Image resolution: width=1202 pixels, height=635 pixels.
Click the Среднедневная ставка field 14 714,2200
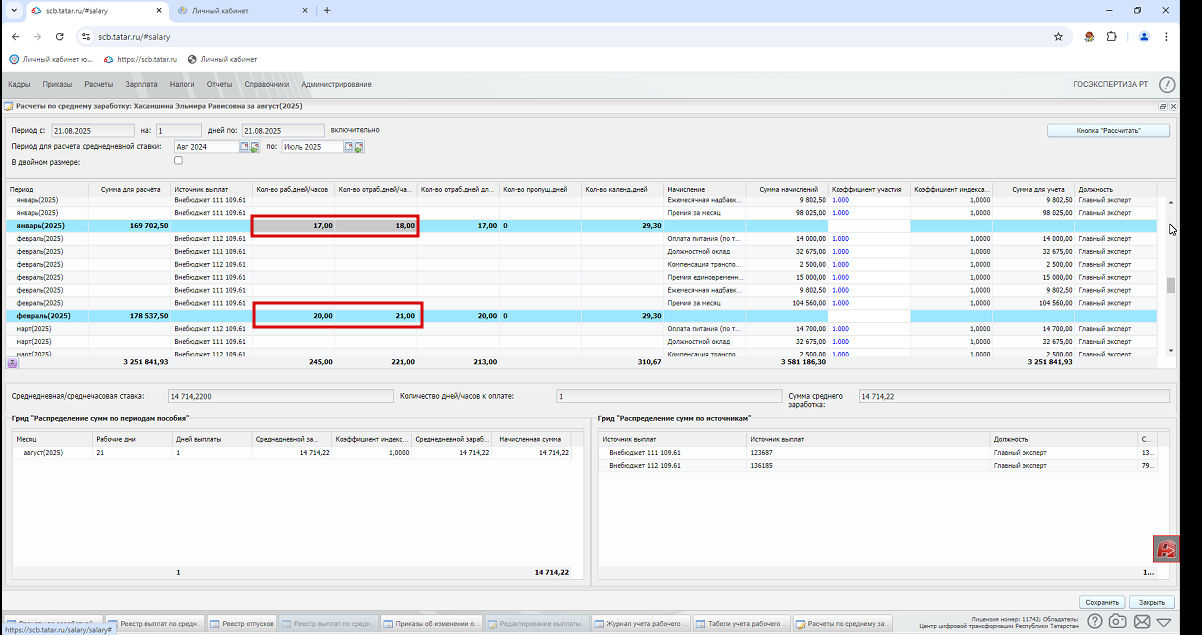pyautogui.click(x=280, y=397)
